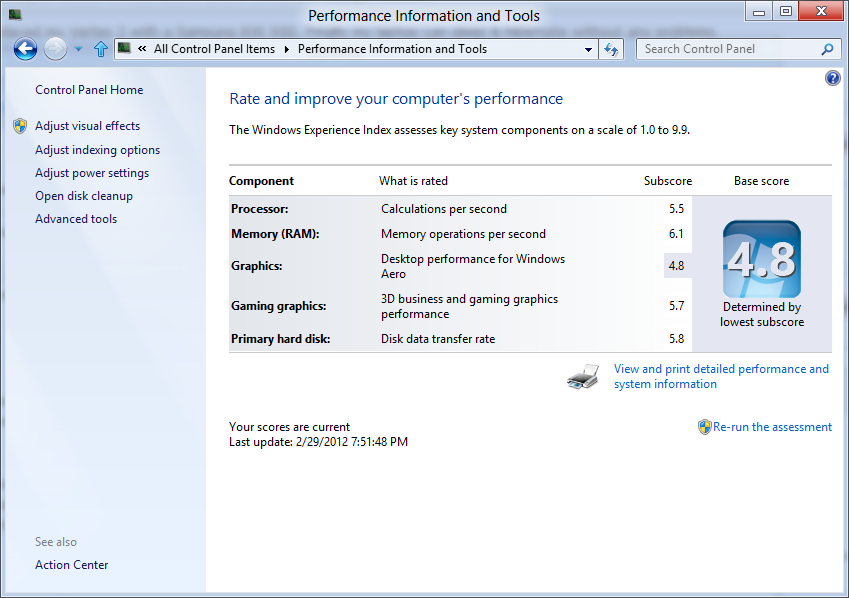Click Desktop performance for Windows Aero description
The width and height of the screenshot is (849, 598).
(x=473, y=266)
